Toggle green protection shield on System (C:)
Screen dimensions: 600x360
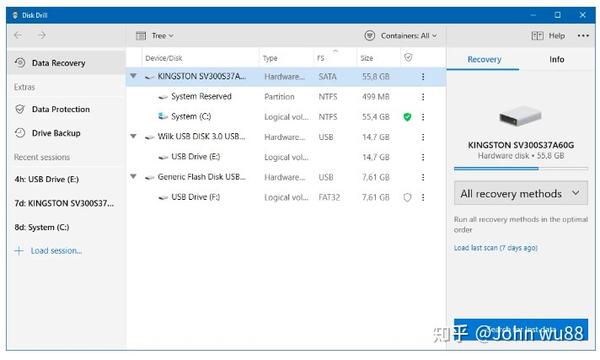click(x=408, y=117)
